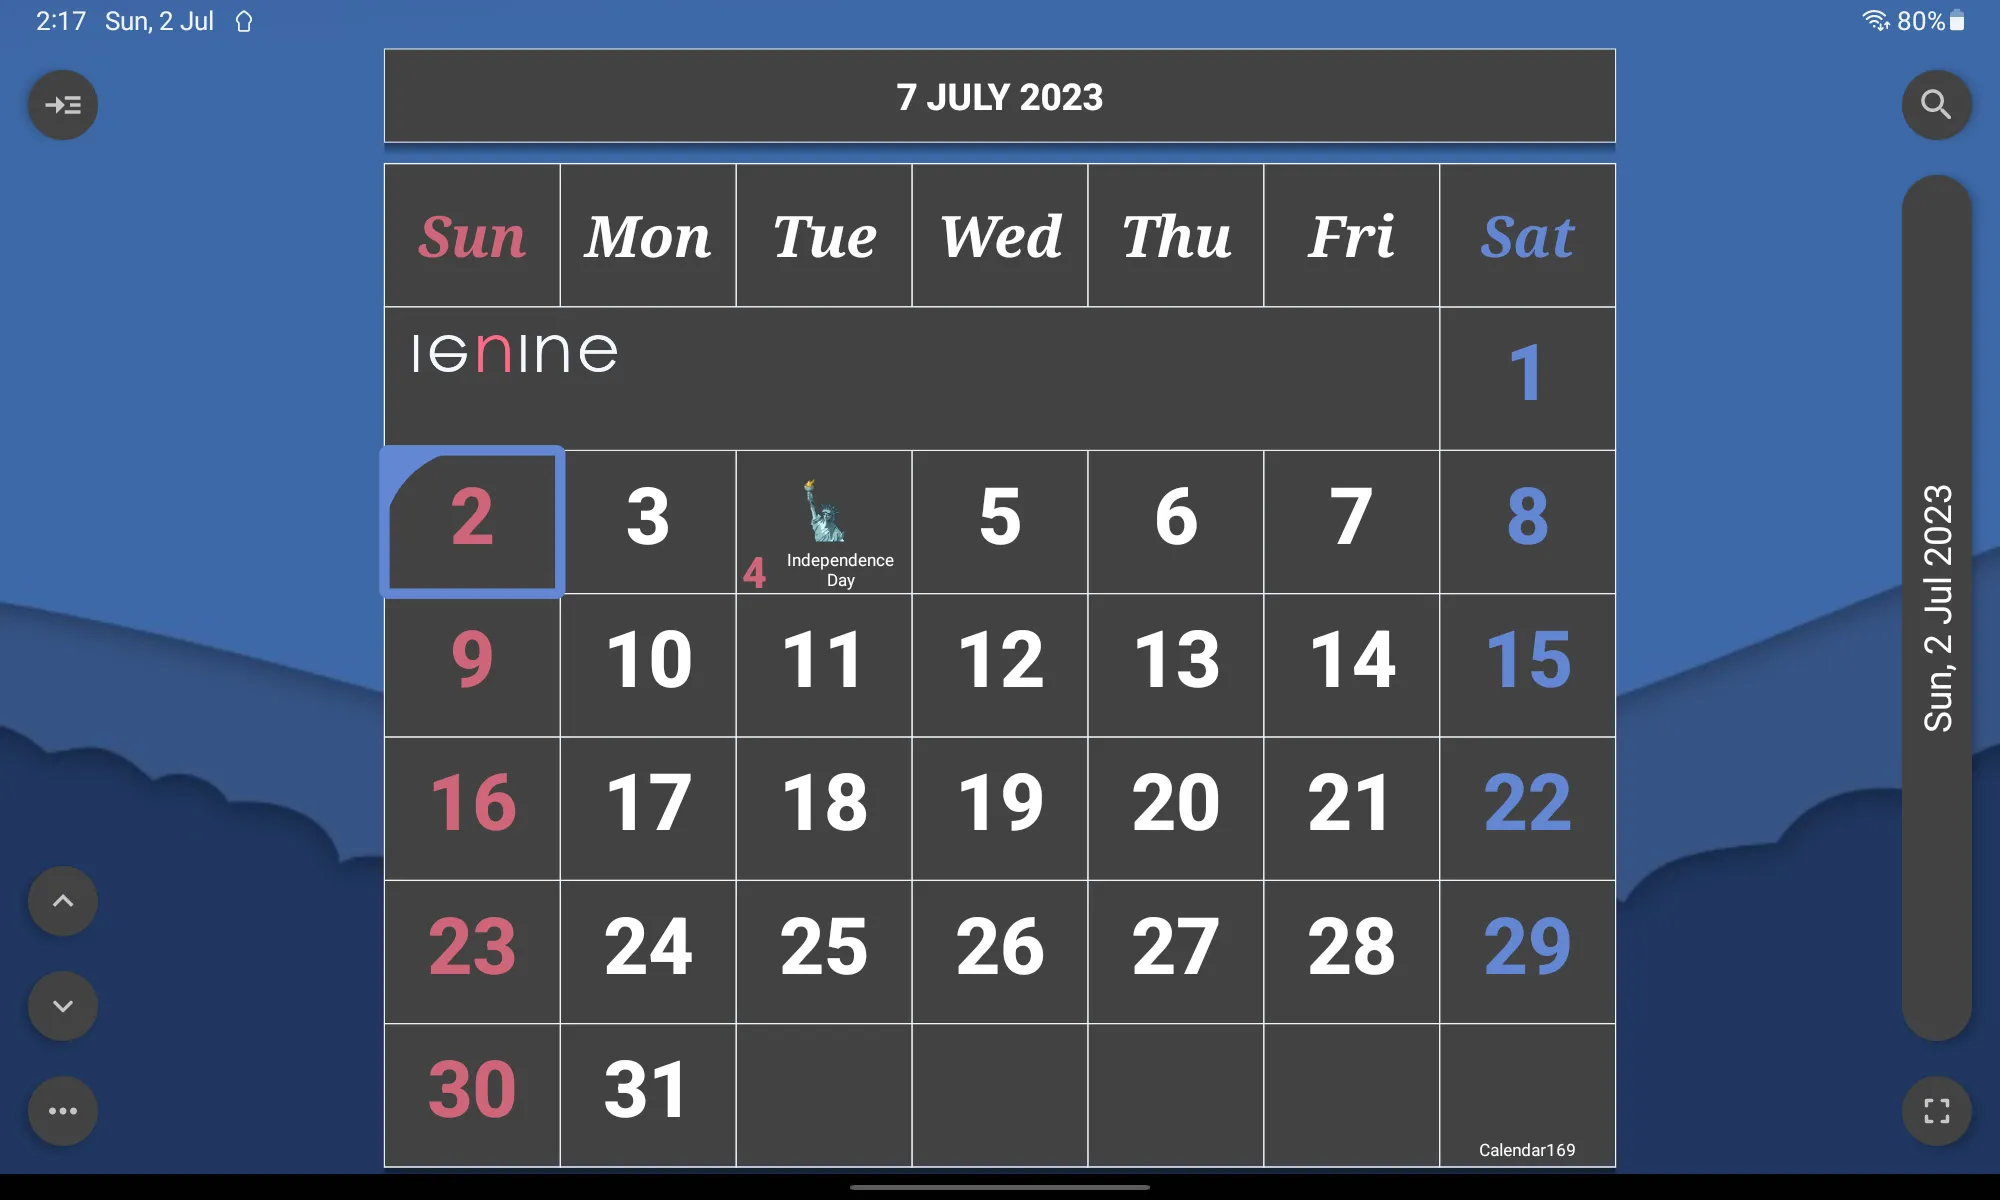Click the scroll down chevron icon

[61, 1006]
